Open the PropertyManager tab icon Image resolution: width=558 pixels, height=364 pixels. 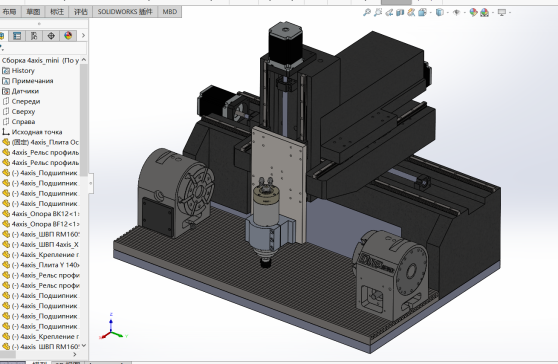coord(17,36)
